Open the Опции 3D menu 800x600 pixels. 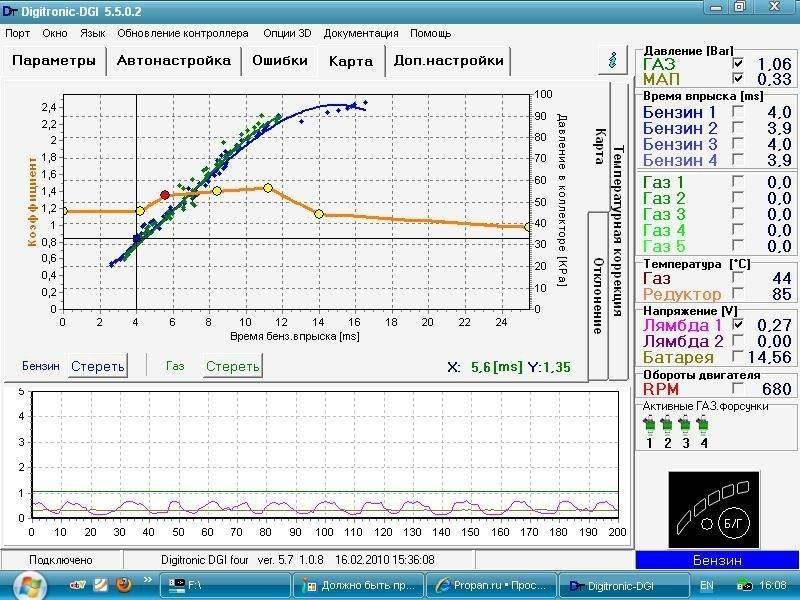(287, 33)
